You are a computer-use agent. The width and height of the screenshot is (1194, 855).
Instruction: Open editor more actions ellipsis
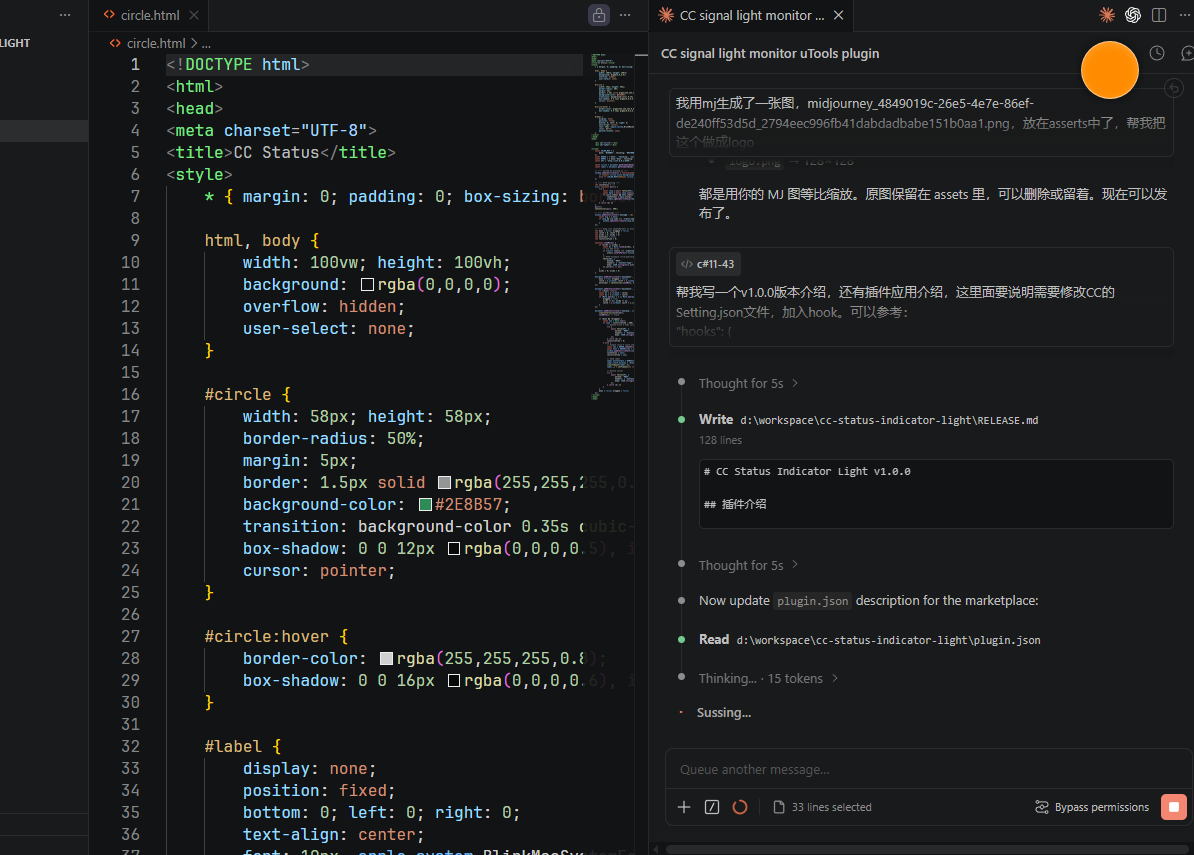pyautogui.click(x=625, y=15)
